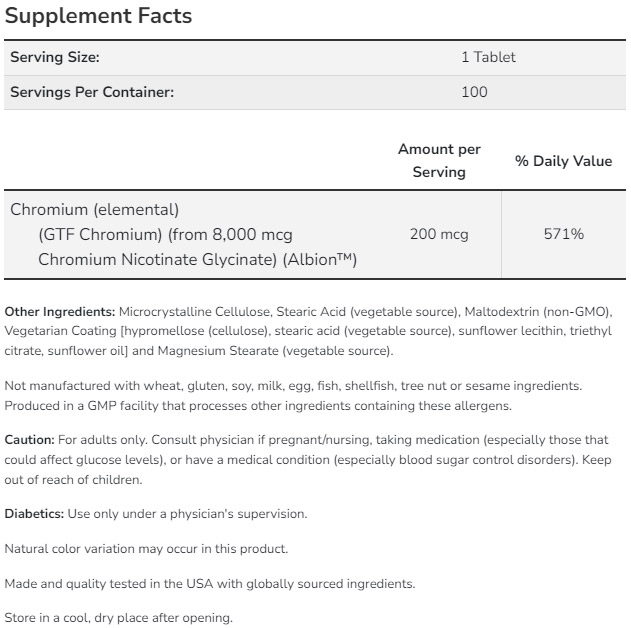Viewport: 631px width, 628px height.
Task: Click the Supplement Facts heading
Action: point(98,17)
